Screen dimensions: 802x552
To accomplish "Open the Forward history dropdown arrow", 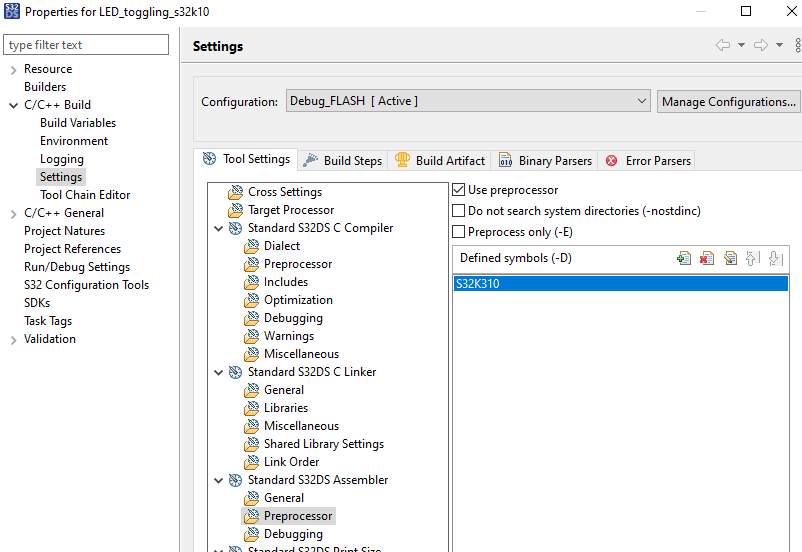I will (779, 45).
